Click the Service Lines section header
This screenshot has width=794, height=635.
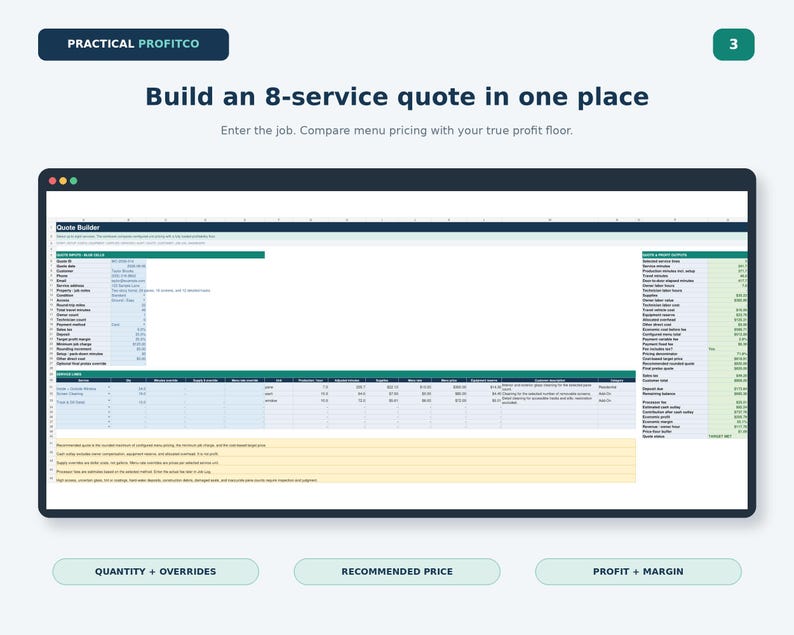click(x=345, y=374)
